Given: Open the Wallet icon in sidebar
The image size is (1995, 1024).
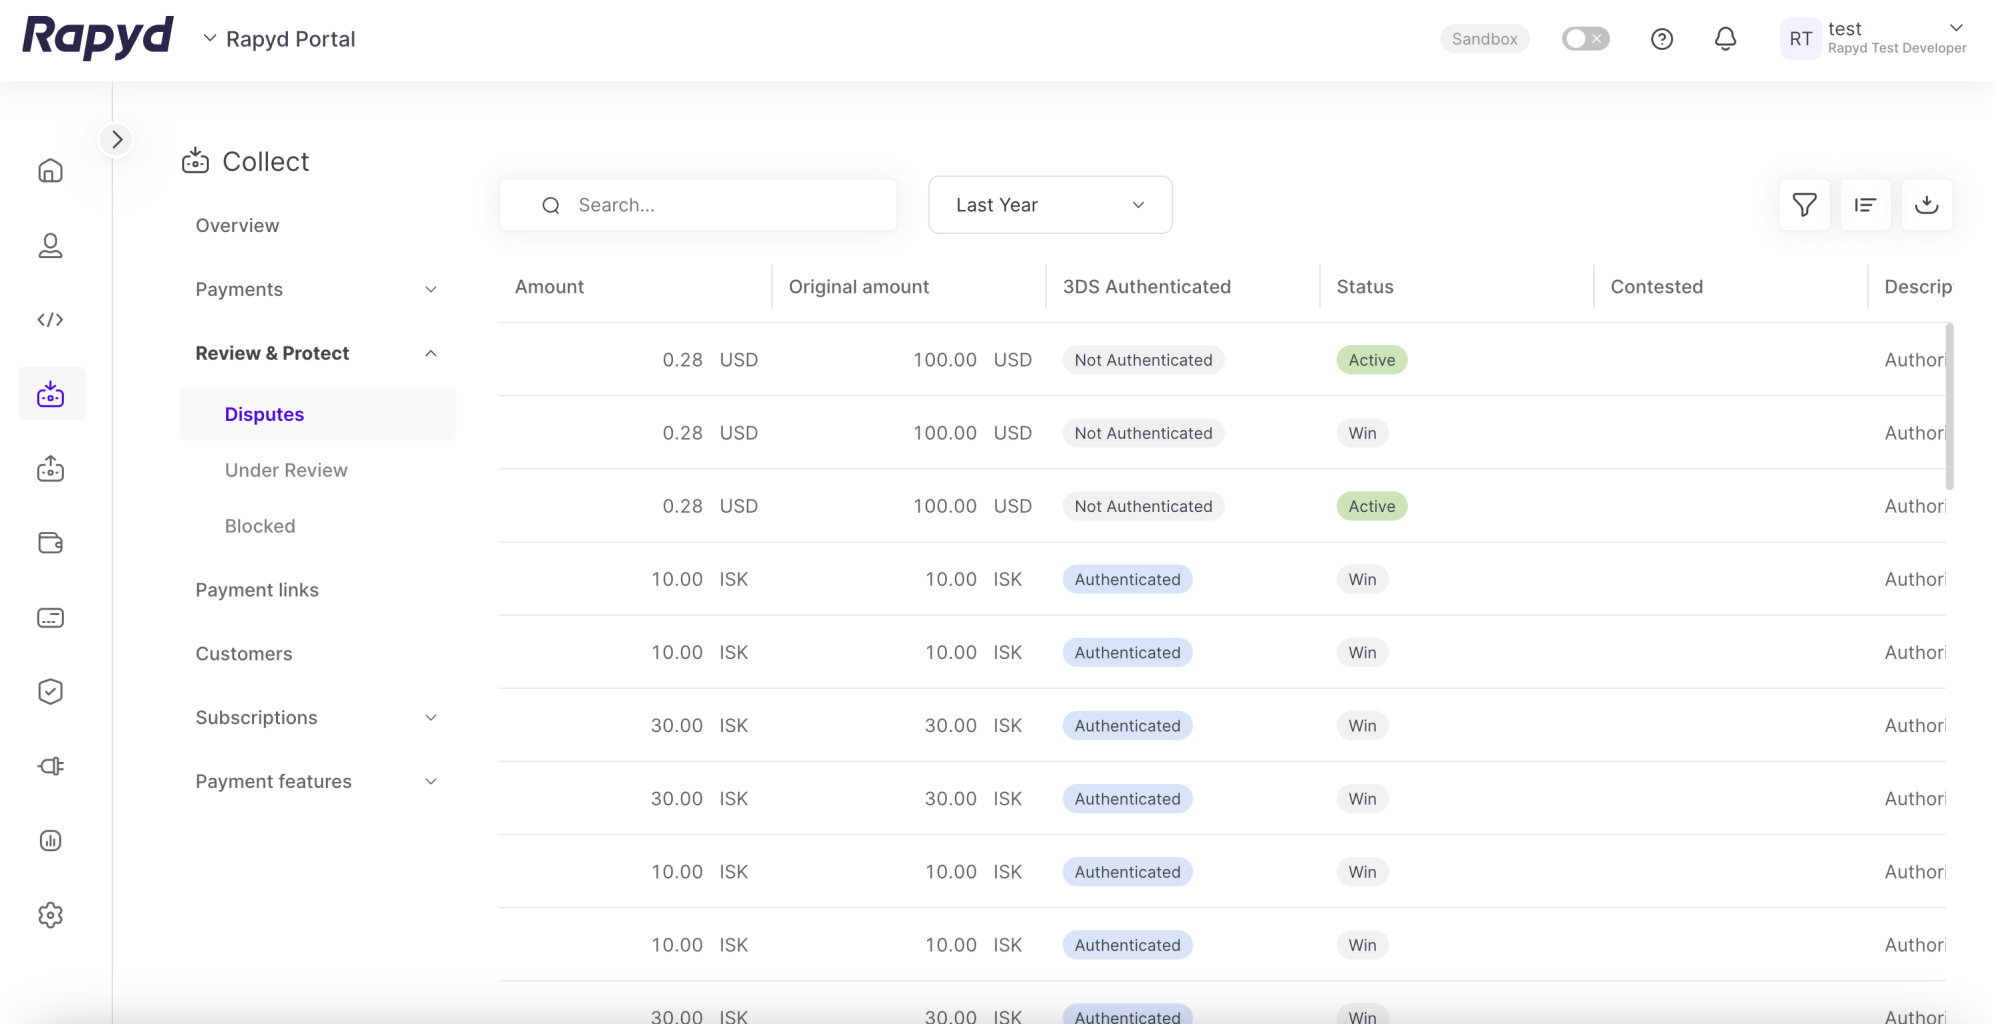Looking at the screenshot, I should [x=51, y=543].
